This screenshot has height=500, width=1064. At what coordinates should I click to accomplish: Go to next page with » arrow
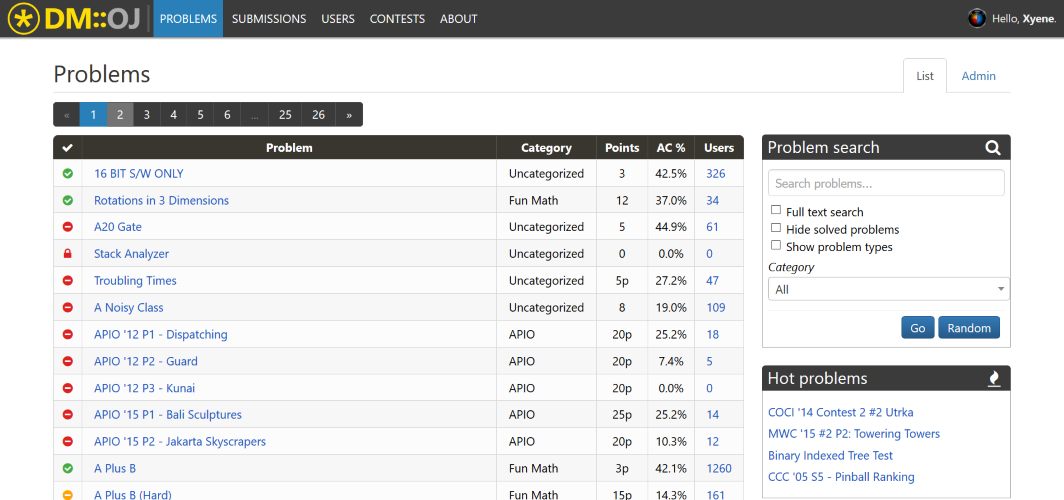[349, 115]
